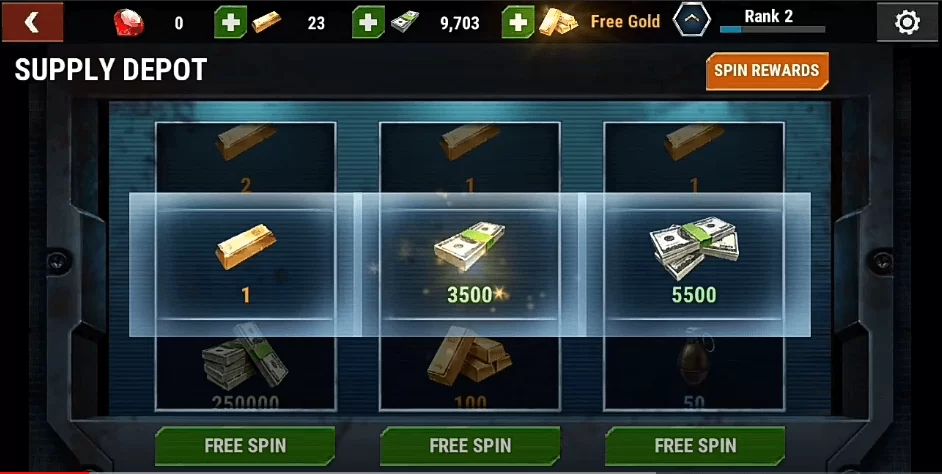Open the Spin Rewards list
The width and height of the screenshot is (942, 474).
click(767, 71)
